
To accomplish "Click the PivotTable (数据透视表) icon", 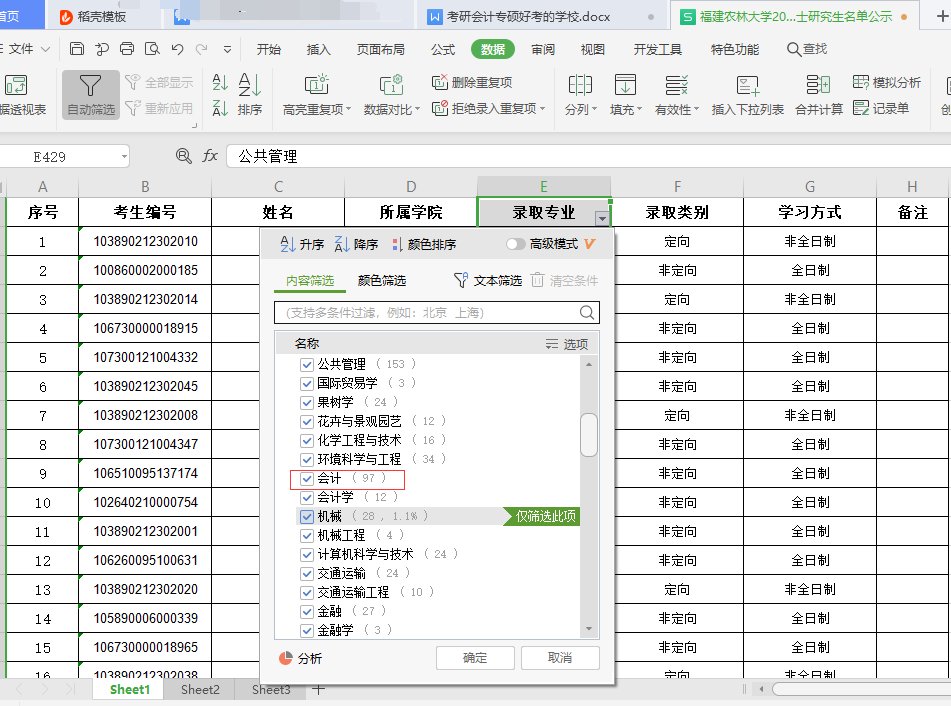I will (x=16, y=86).
